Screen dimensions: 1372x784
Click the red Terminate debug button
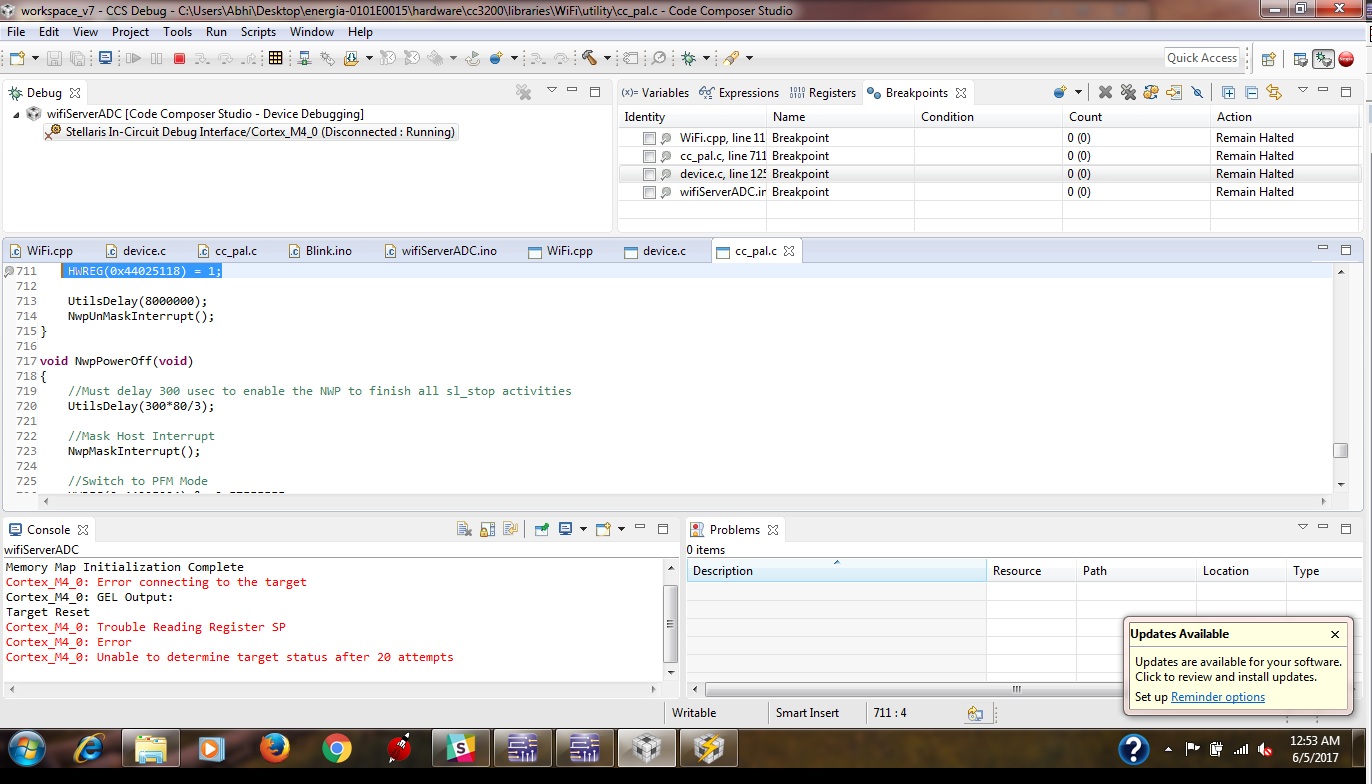[x=180, y=59]
